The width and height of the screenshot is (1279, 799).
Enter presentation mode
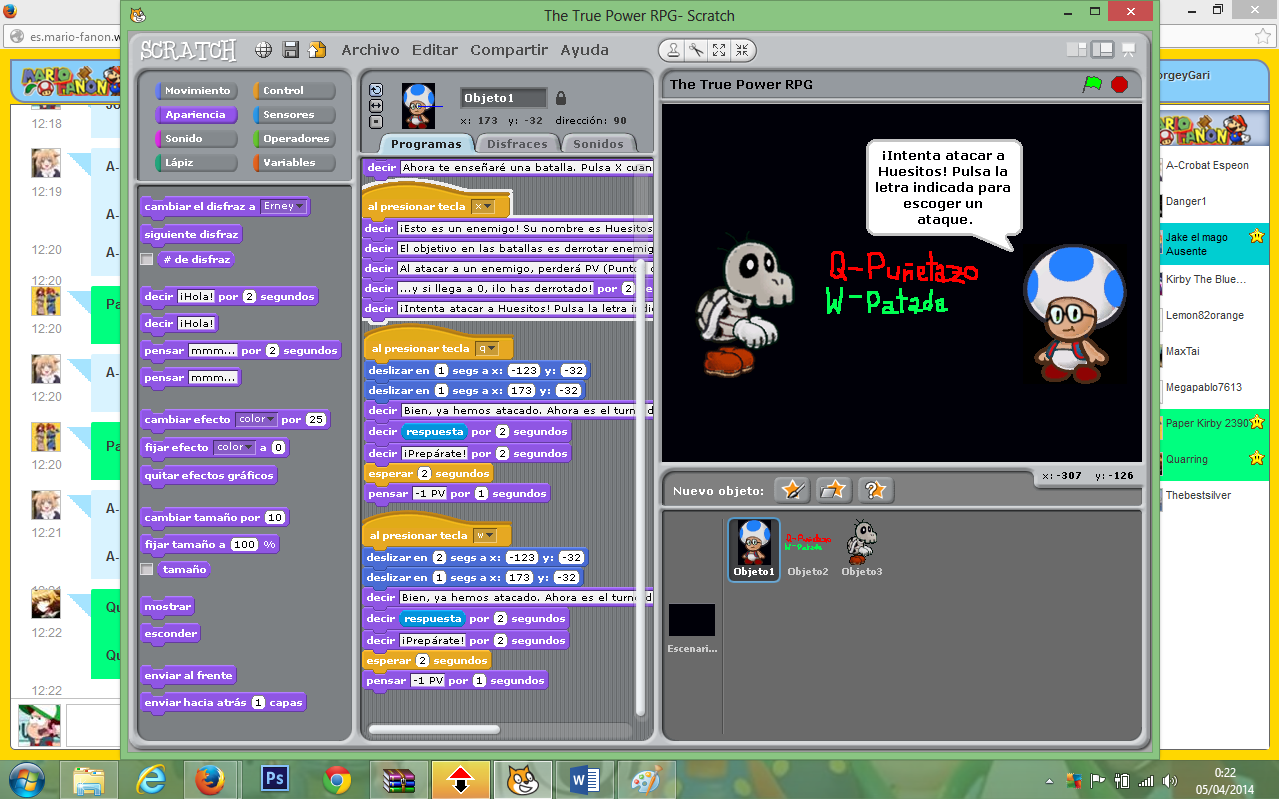click(1129, 50)
